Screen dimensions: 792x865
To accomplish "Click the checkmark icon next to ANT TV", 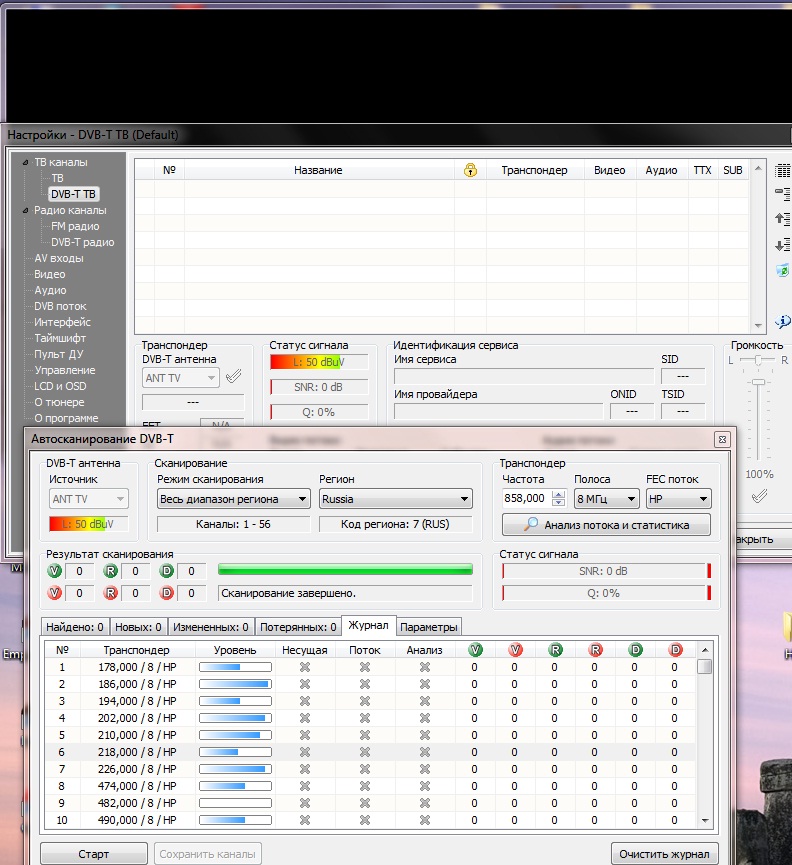I will [x=233, y=377].
